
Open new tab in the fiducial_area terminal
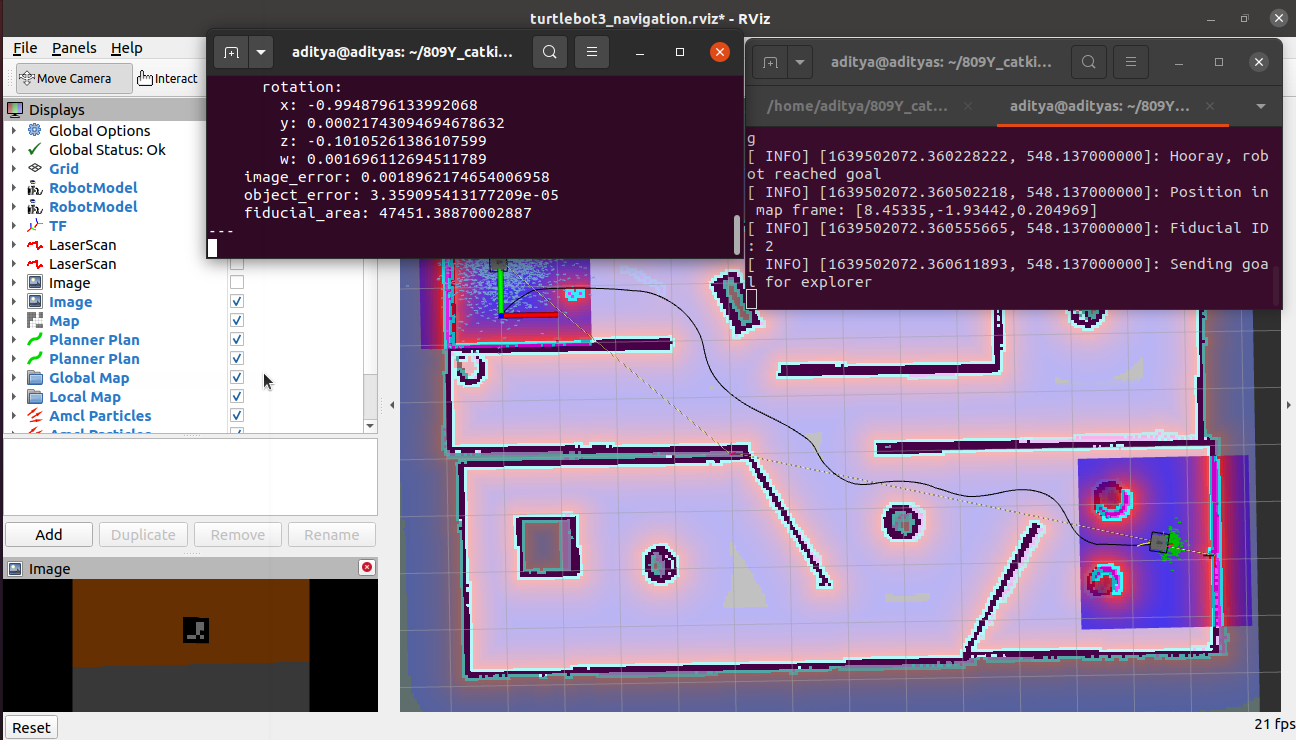[231, 52]
